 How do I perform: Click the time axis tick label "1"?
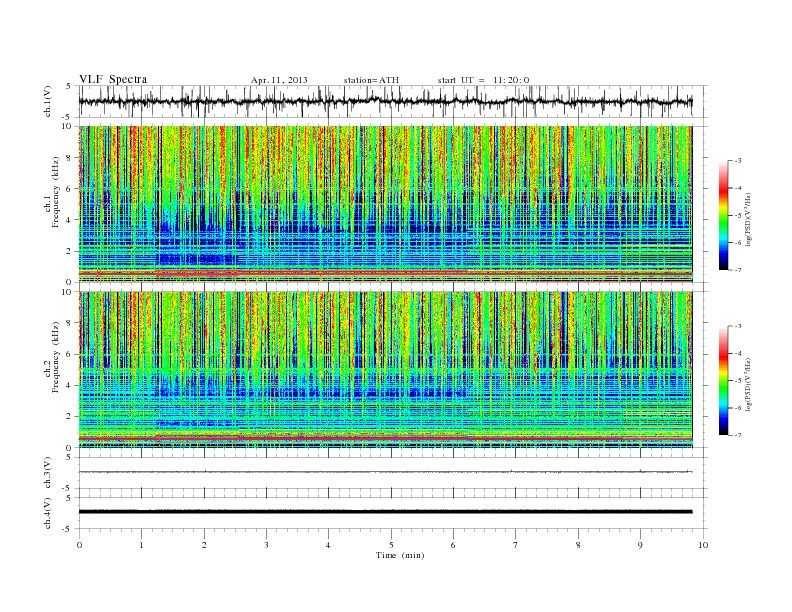[x=141, y=545]
